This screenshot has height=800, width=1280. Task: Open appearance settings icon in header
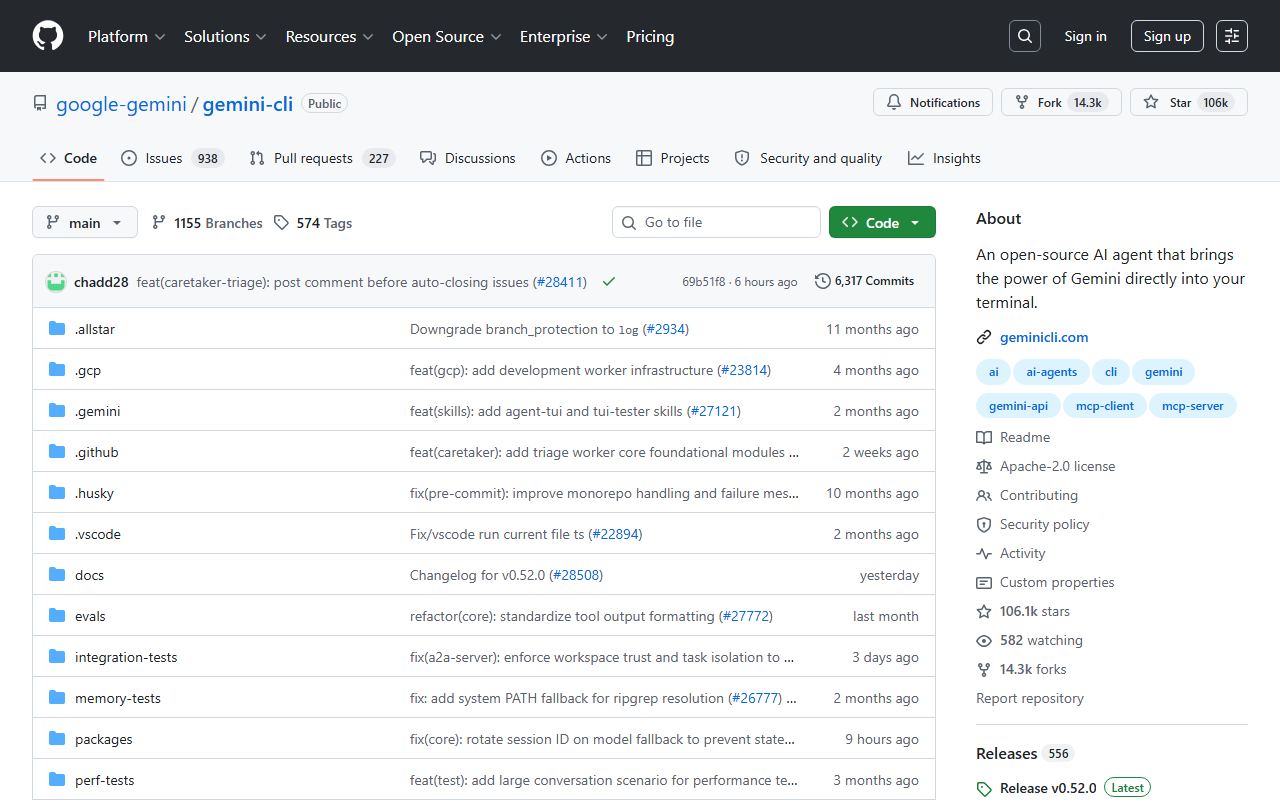1232,36
